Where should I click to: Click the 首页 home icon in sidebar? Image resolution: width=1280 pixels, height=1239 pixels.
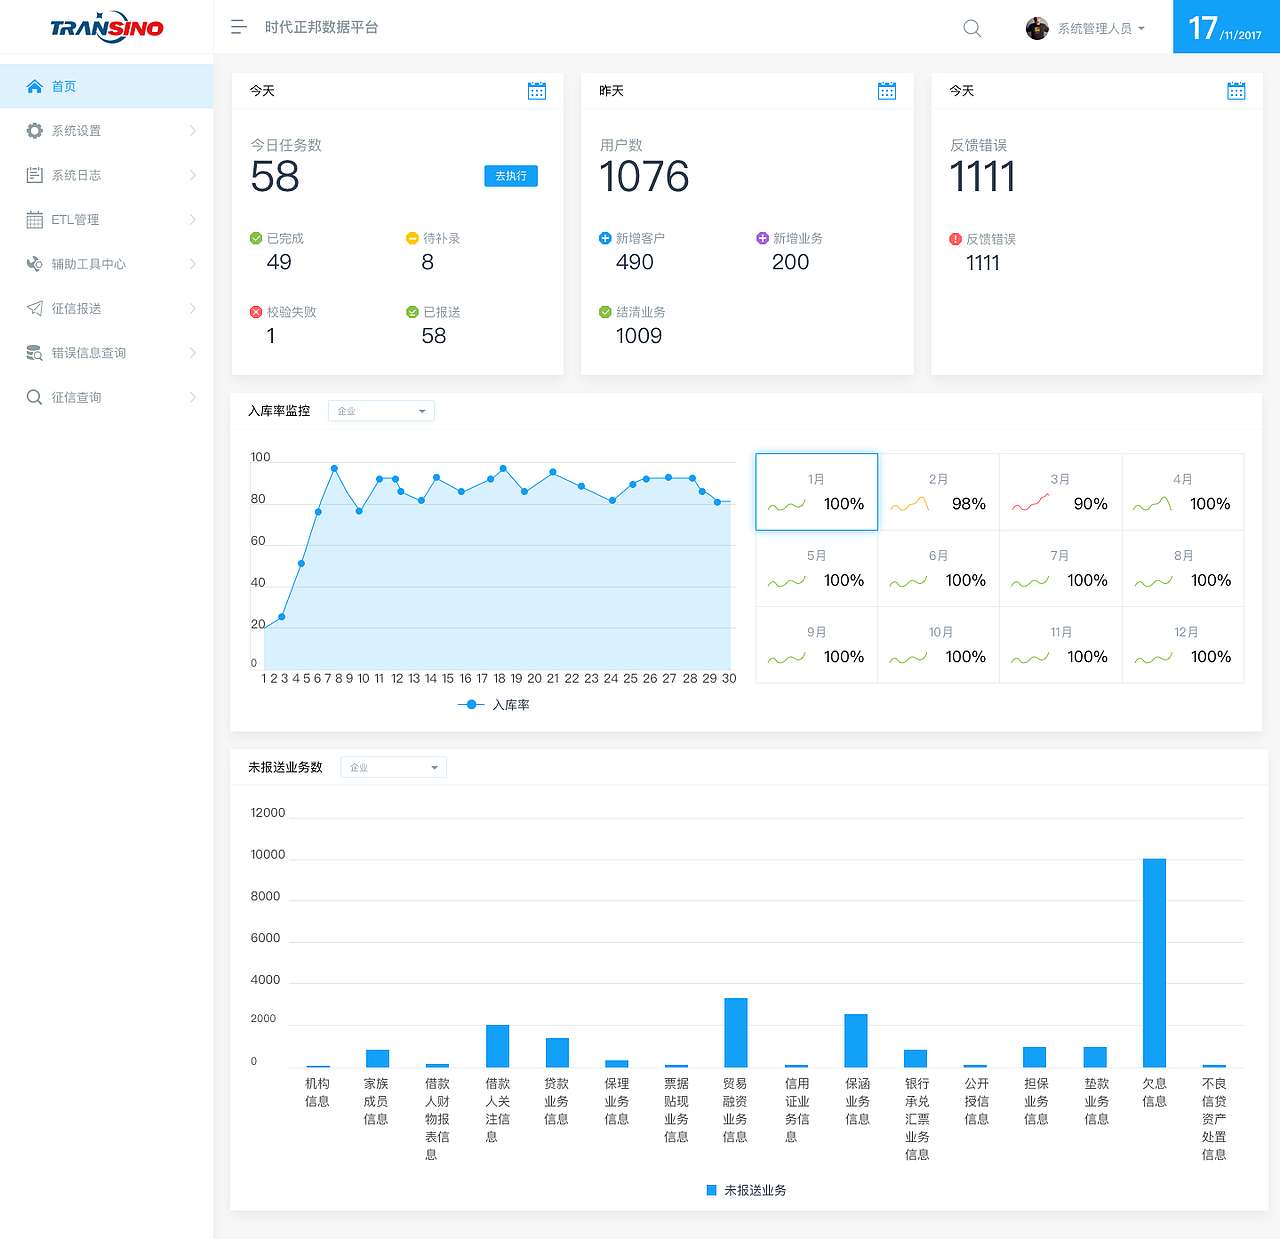pos(35,86)
